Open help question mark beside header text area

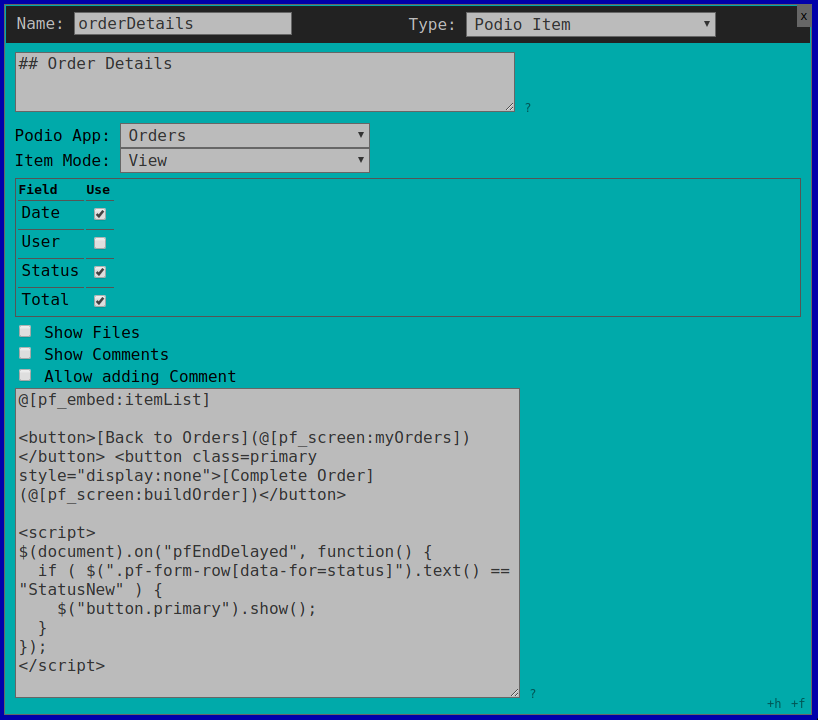(528, 107)
